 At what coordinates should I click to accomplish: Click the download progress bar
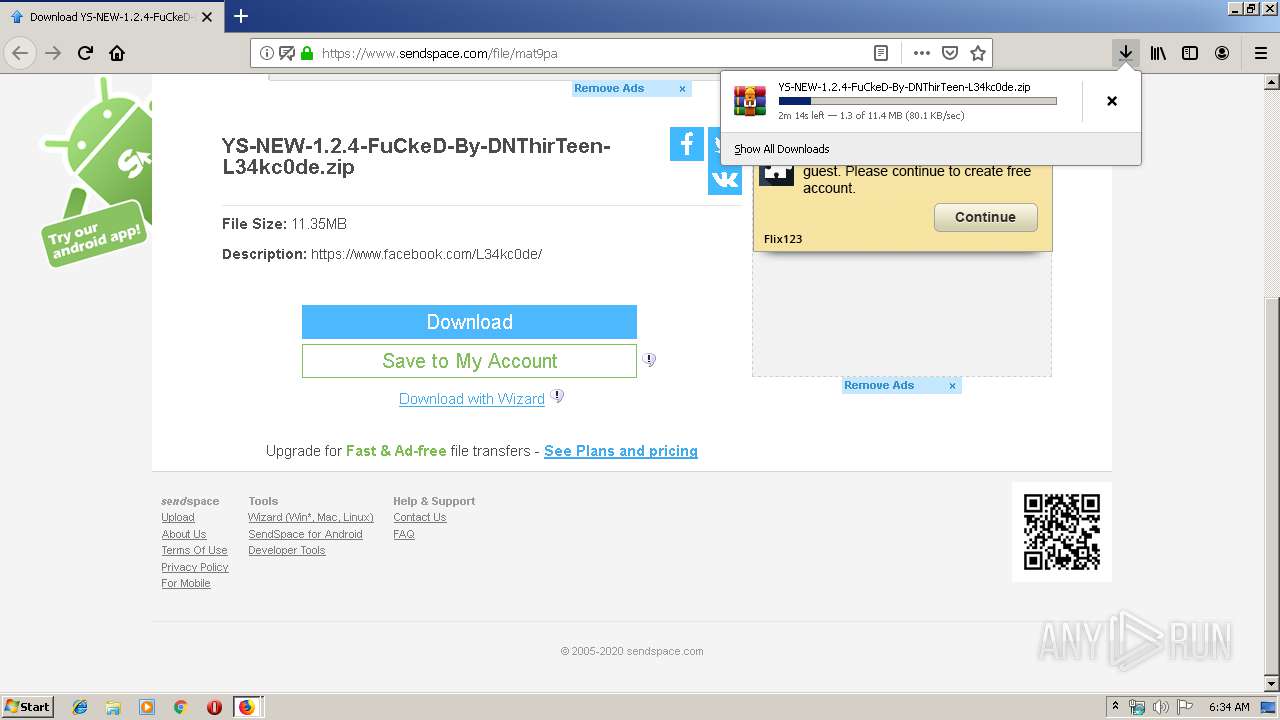[x=917, y=101]
